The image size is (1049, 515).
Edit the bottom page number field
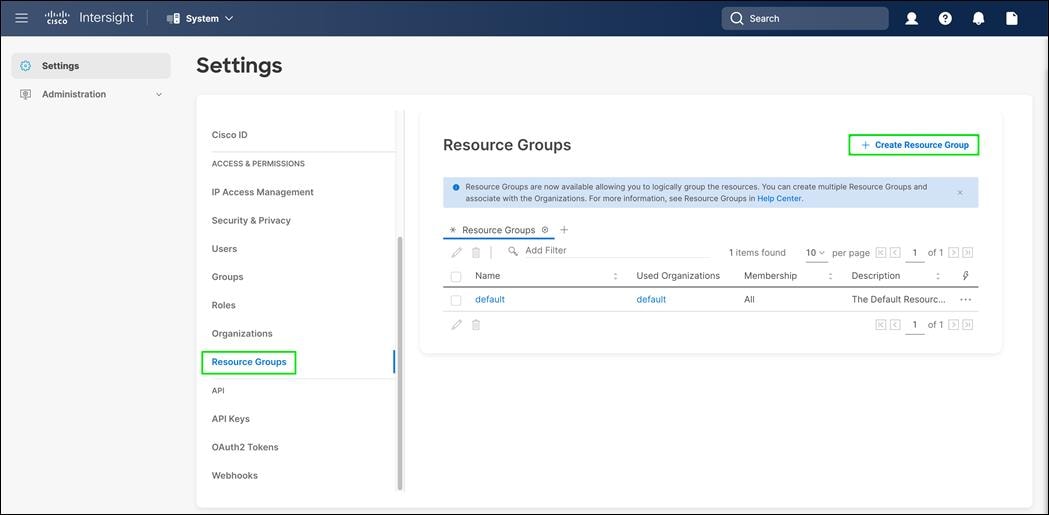915,325
